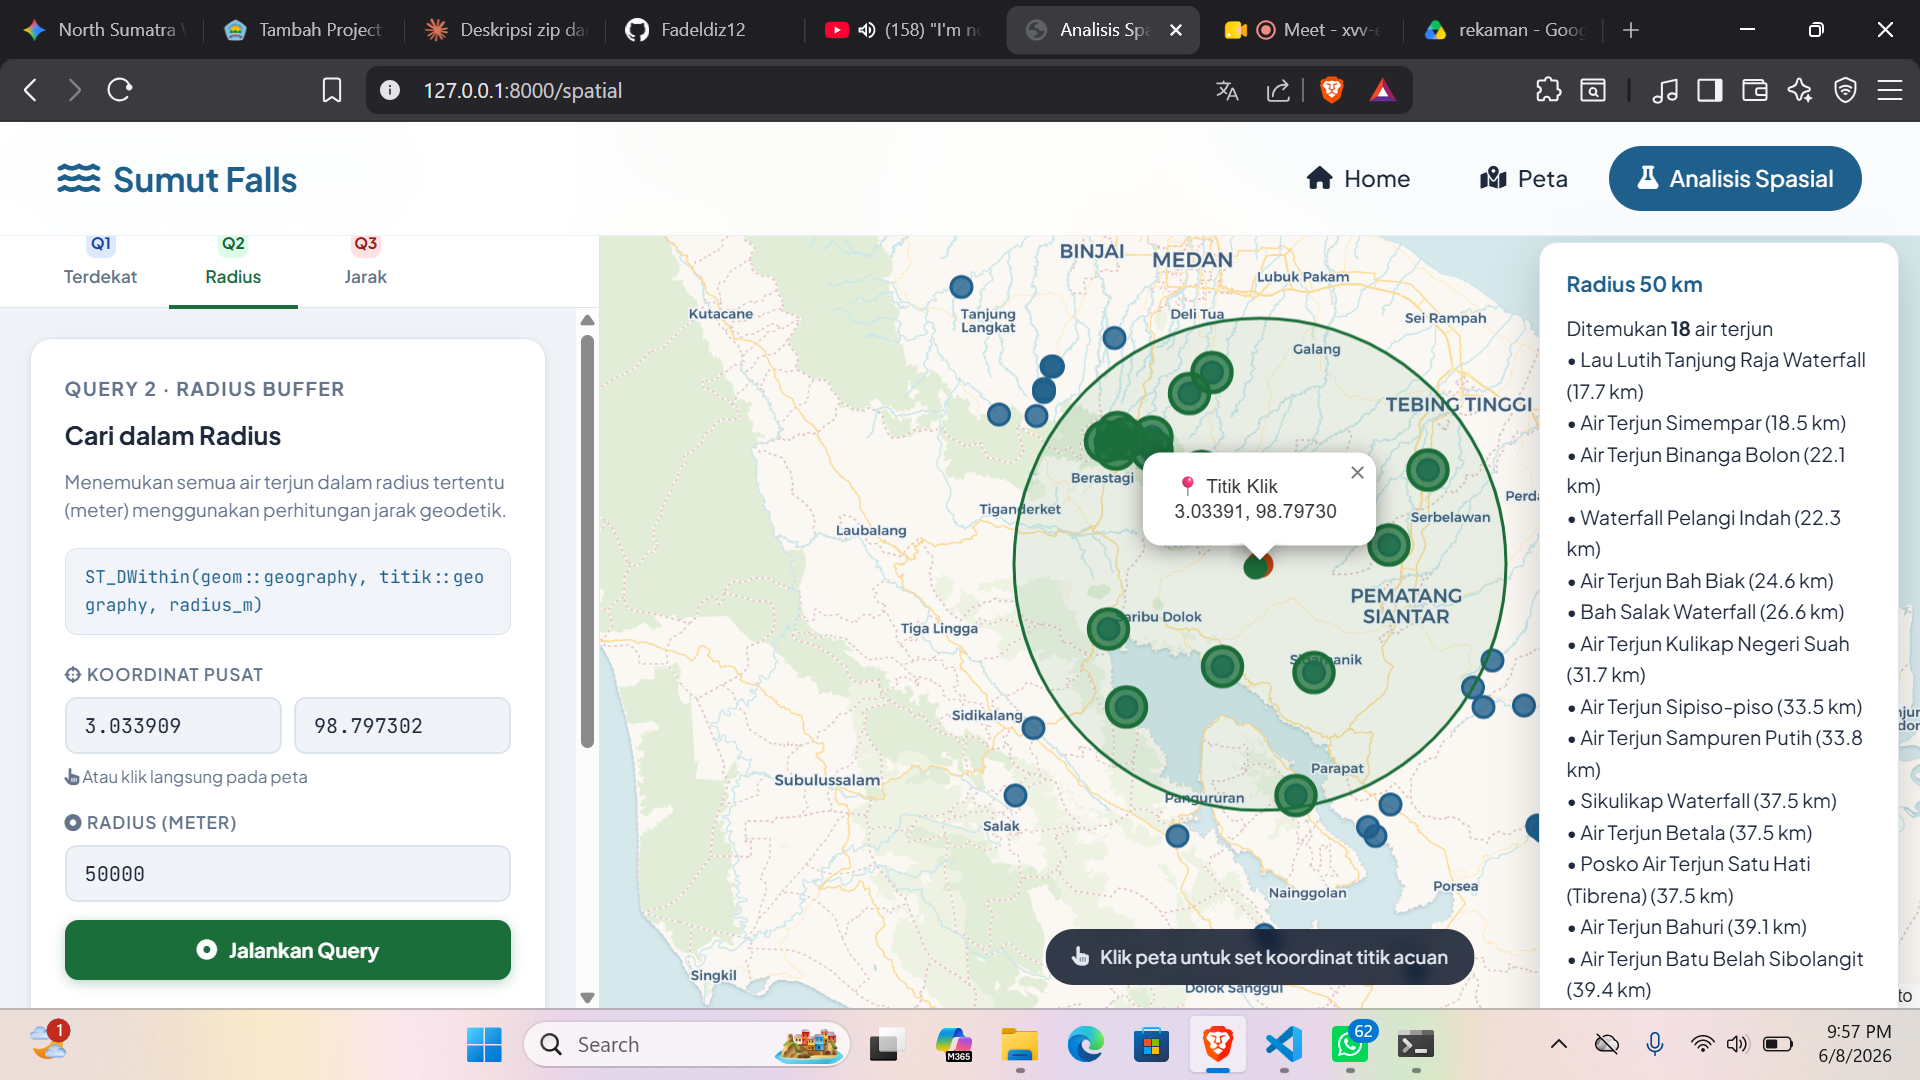Select Sikulikap Waterfall result
1920x1080 pixels.
[1708, 801]
